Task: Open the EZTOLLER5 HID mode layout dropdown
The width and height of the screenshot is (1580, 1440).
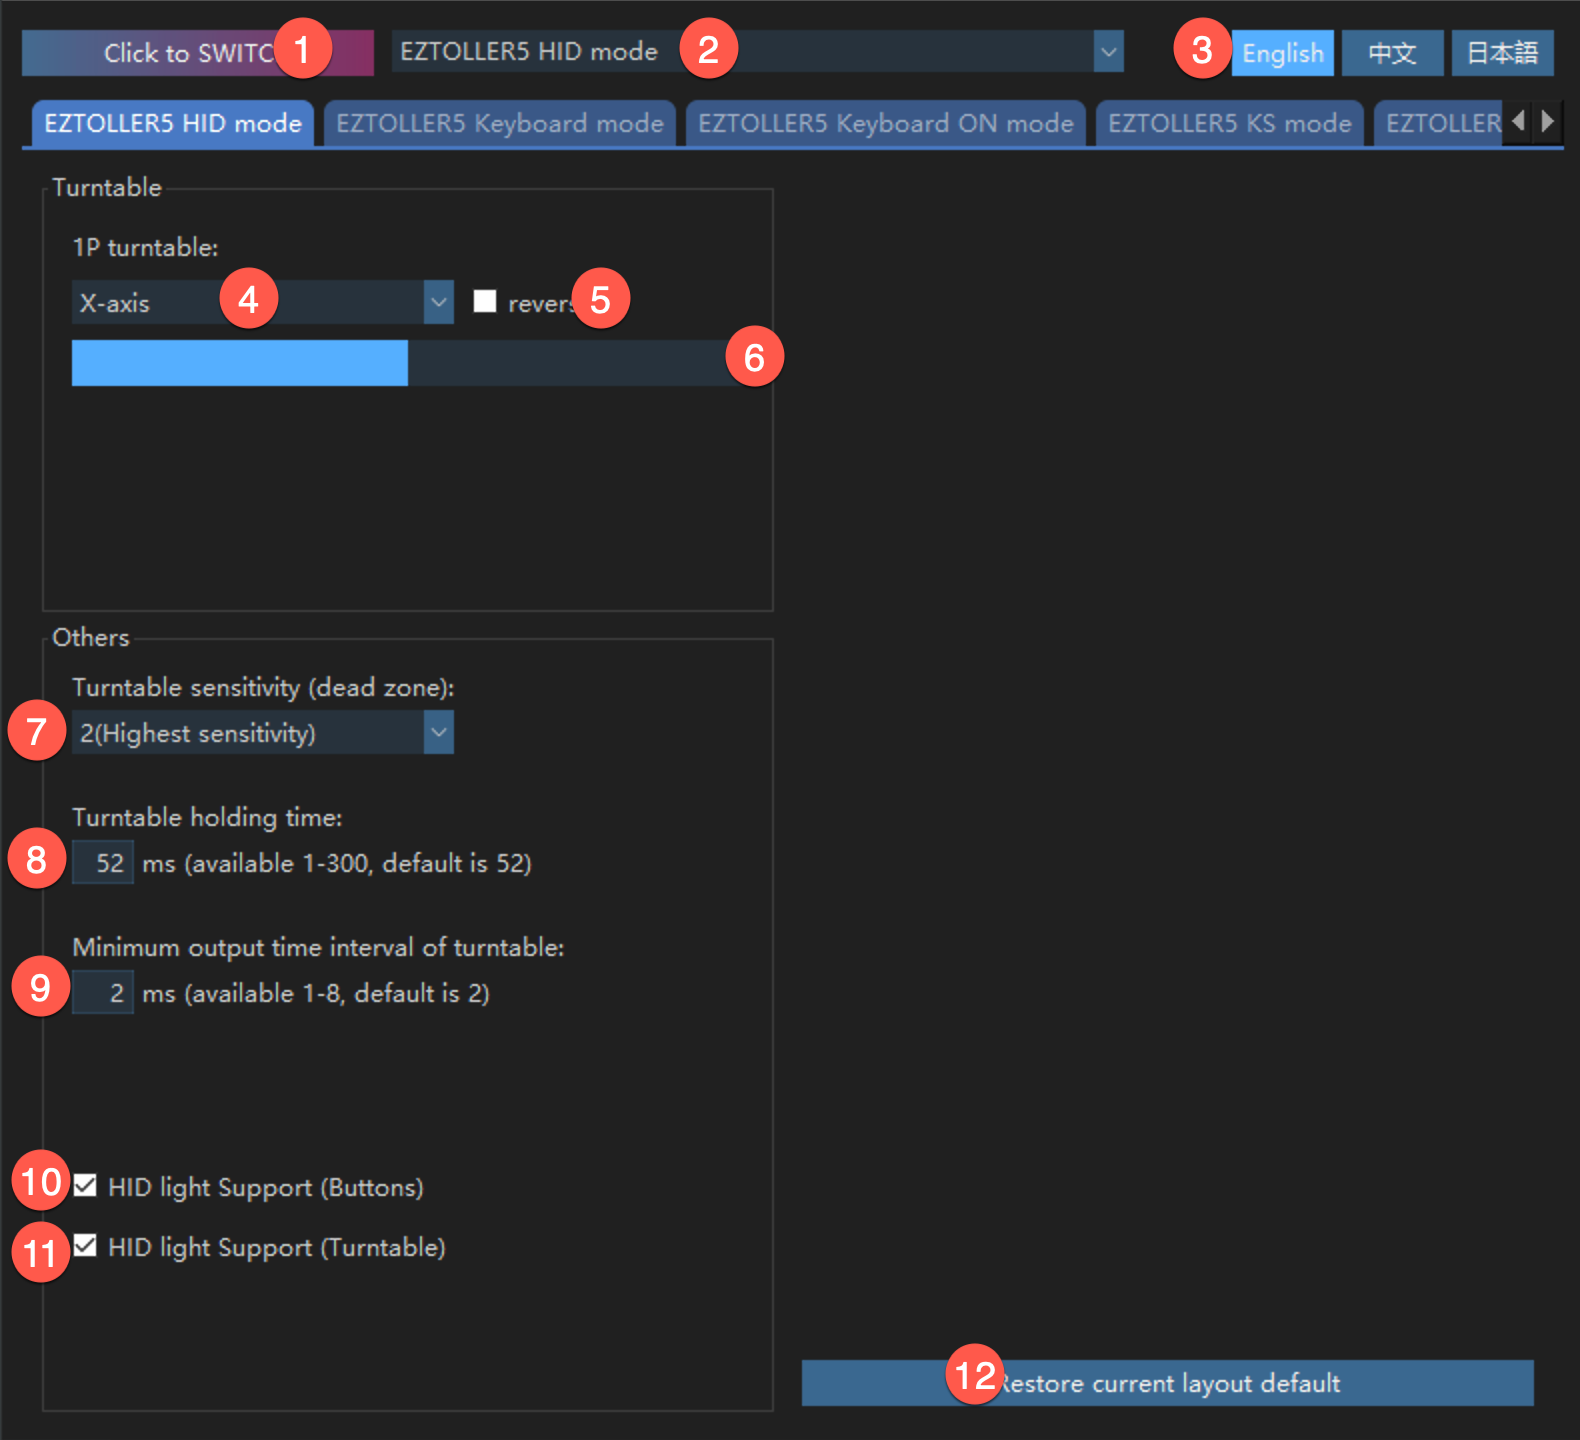Action: click(x=758, y=51)
